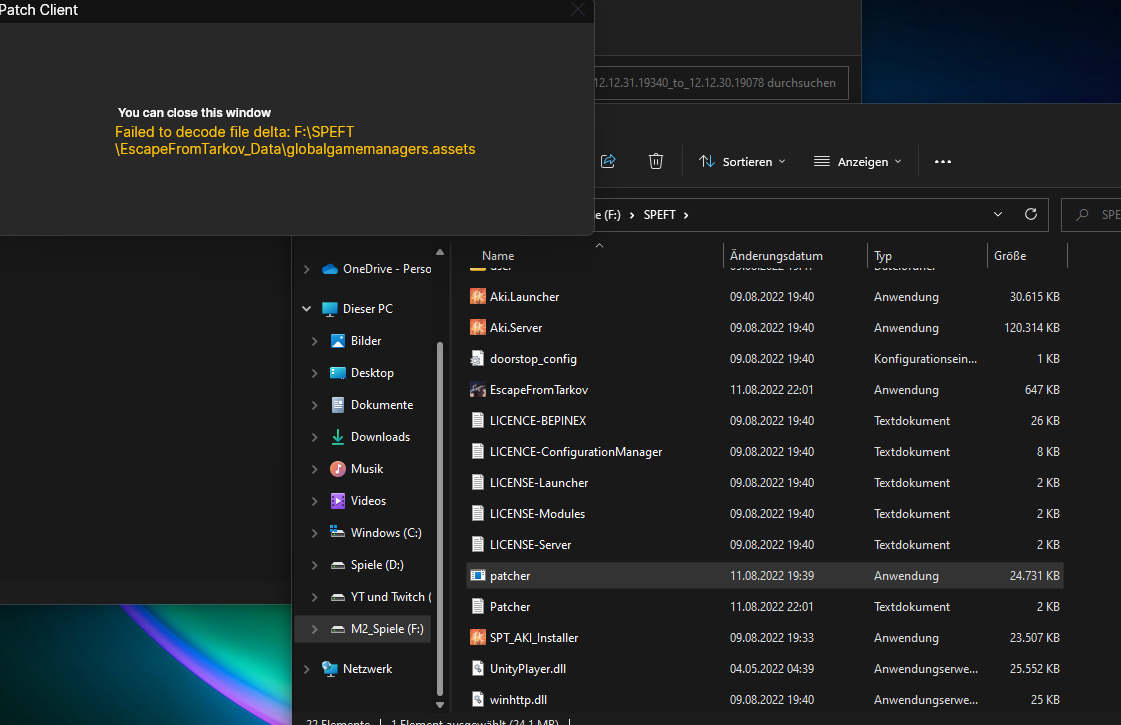Viewport: 1121px width, 725px height.
Task: Click navigation pane scroll-up arrow
Action: (440, 252)
